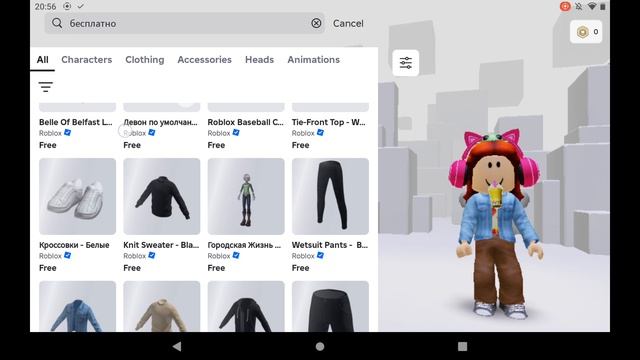Click Roblox creator name under Wetsuit Pants
The width and height of the screenshot is (640, 360).
click(x=303, y=256)
